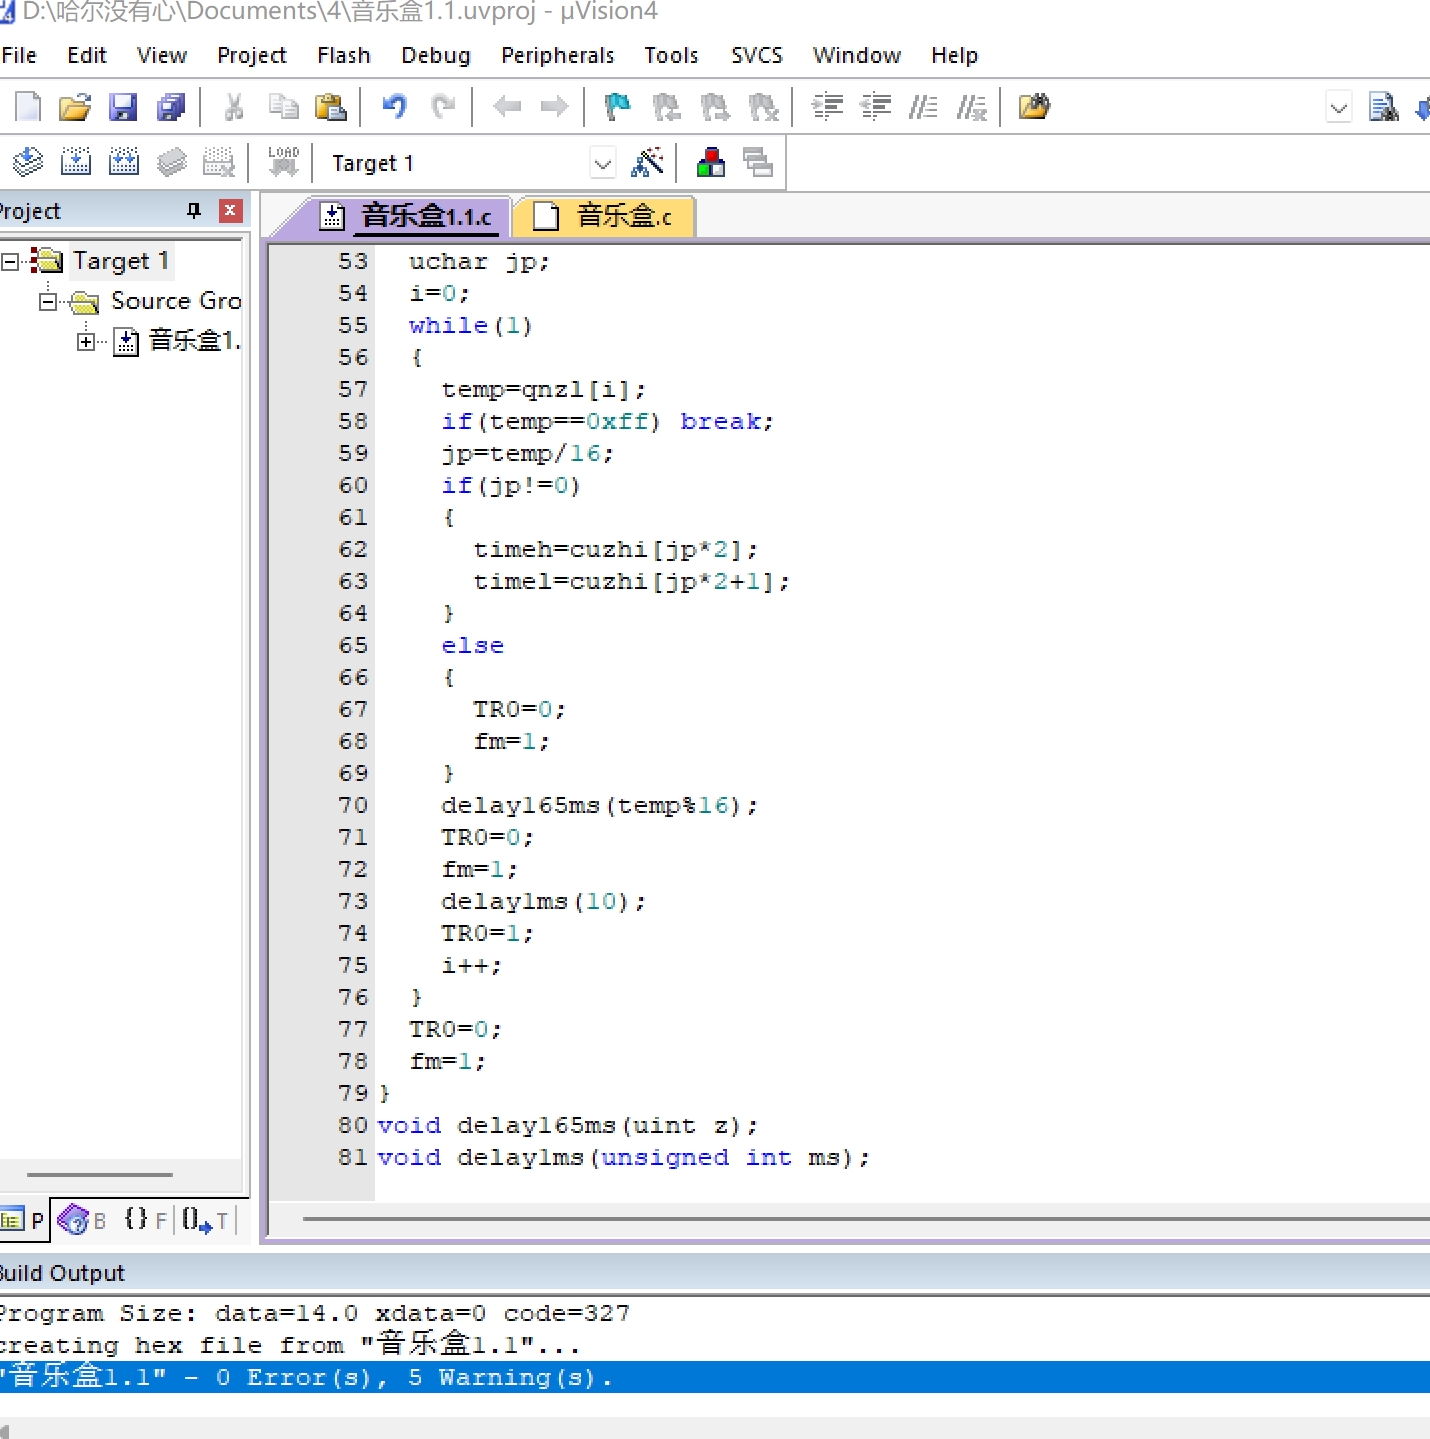Pin the Project panel
Screen dimensions: 1430x1439
click(194, 210)
